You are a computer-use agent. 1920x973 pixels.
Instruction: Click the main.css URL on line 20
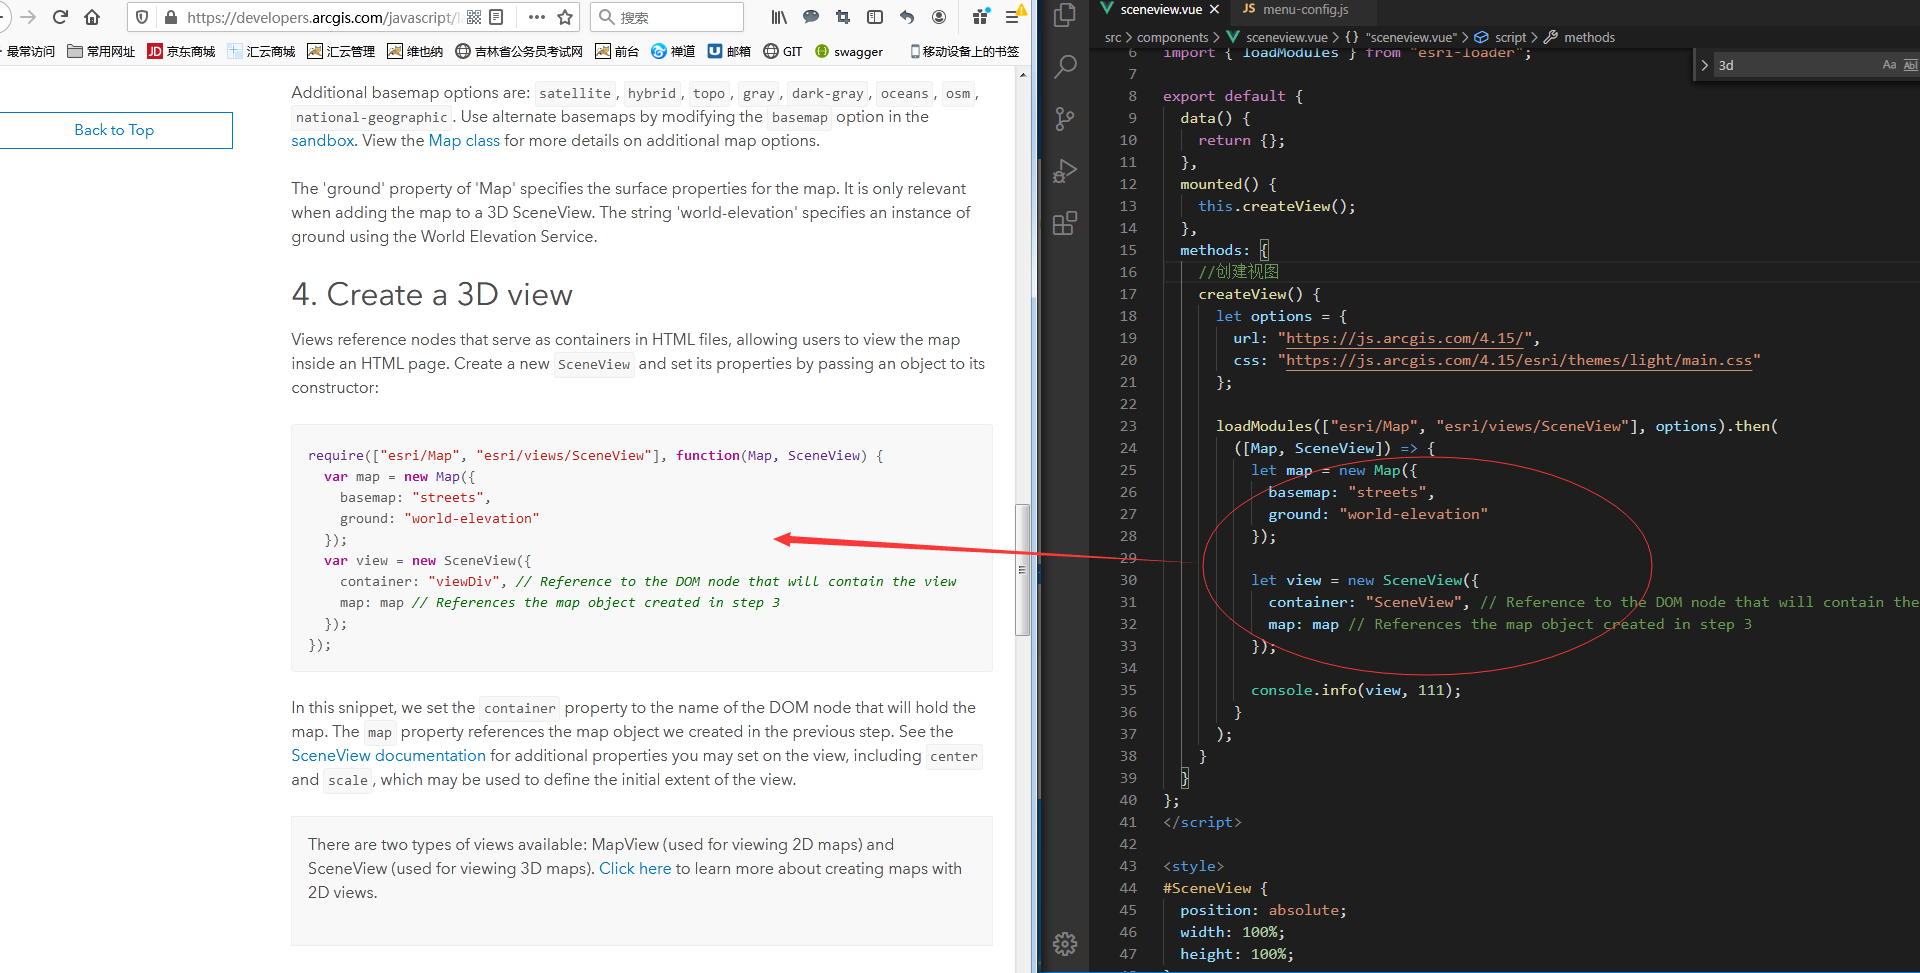coord(1519,360)
